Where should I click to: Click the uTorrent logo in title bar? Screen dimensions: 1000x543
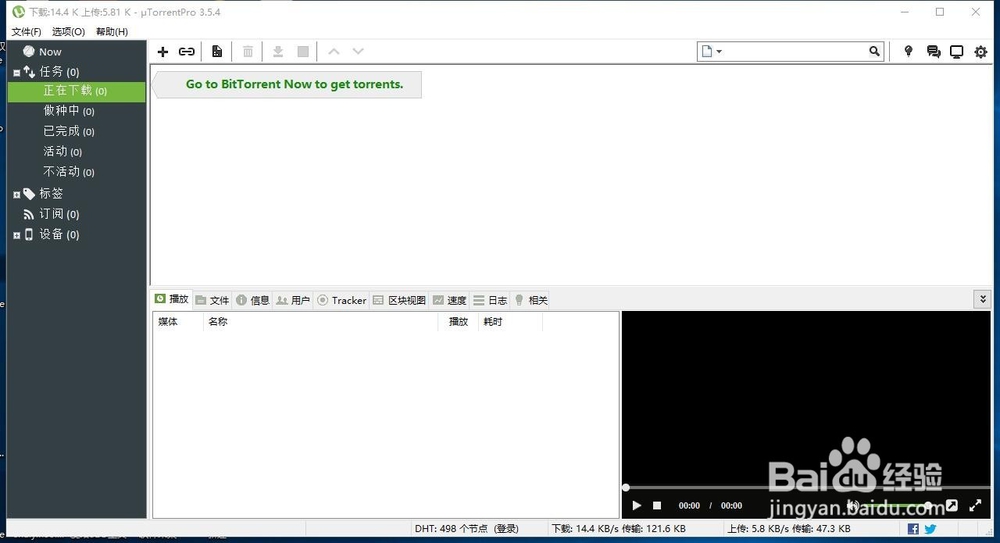coord(18,11)
